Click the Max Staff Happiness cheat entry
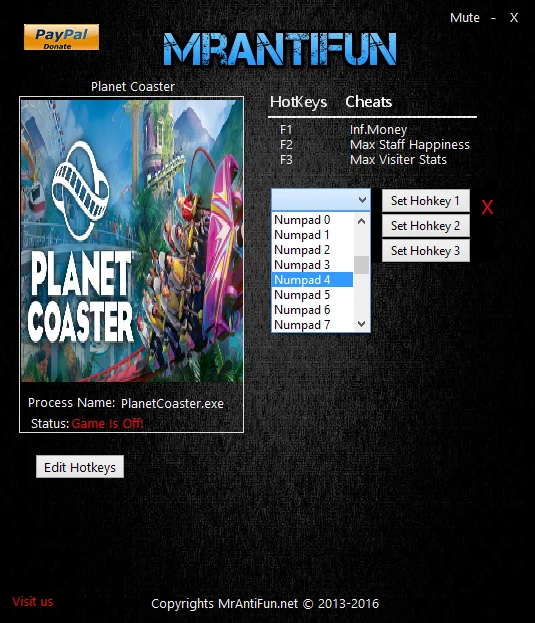This screenshot has width=535, height=623. pos(410,145)
